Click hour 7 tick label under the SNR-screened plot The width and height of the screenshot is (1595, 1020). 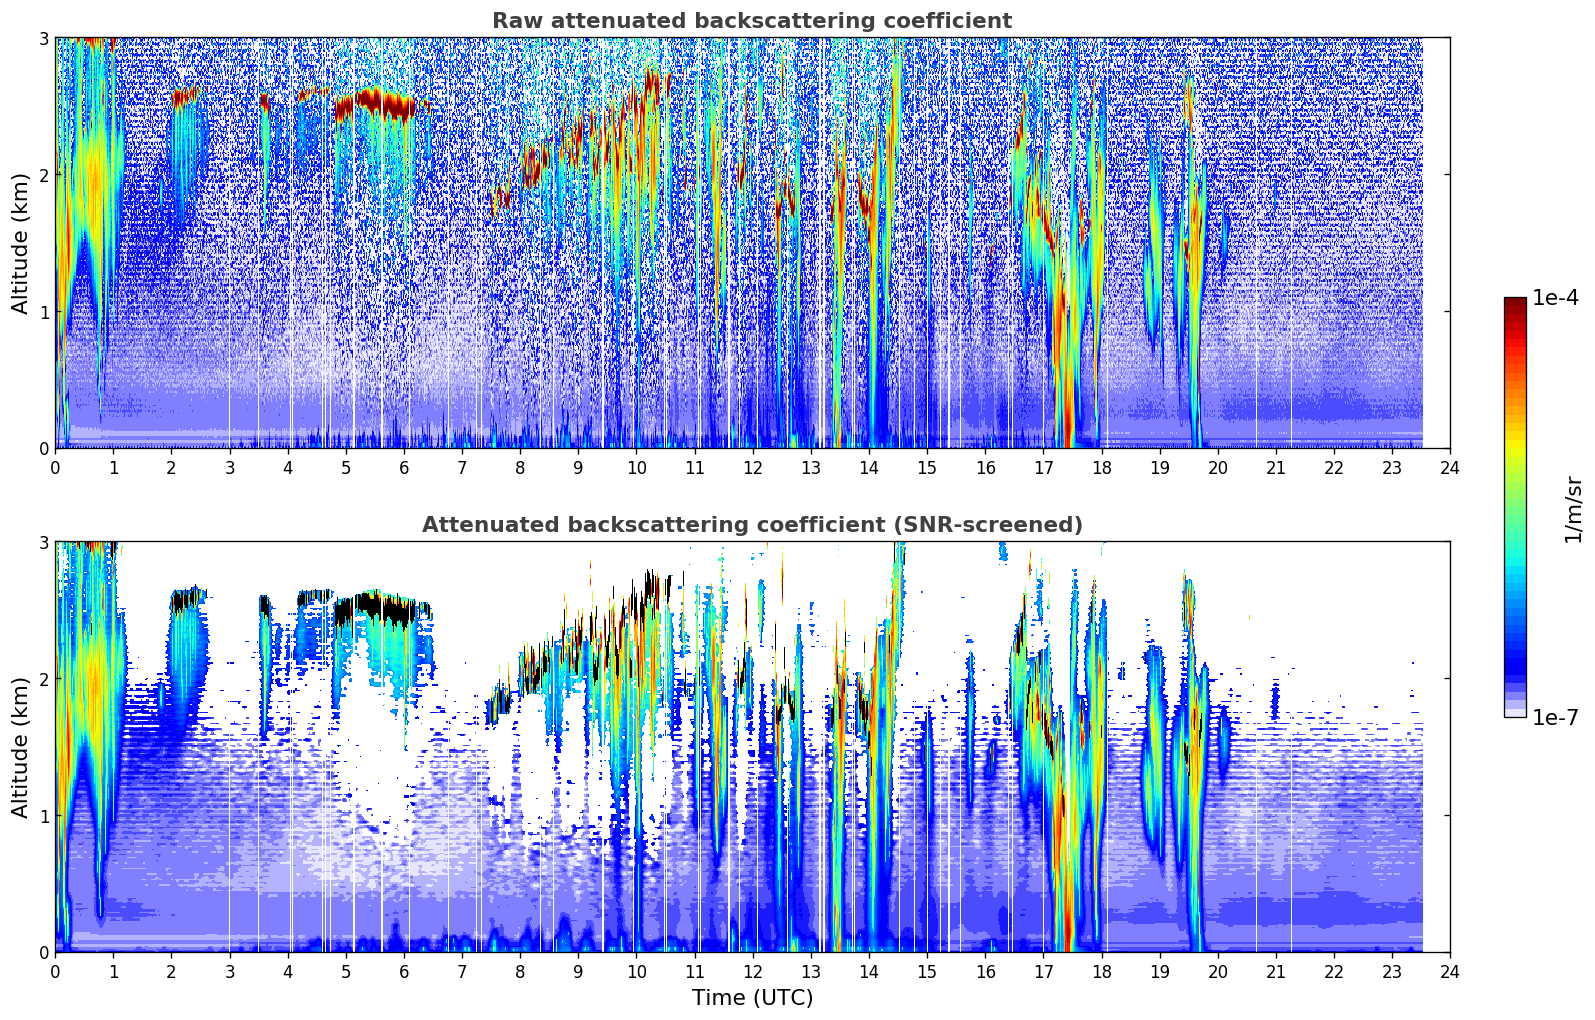click(462, 971)
